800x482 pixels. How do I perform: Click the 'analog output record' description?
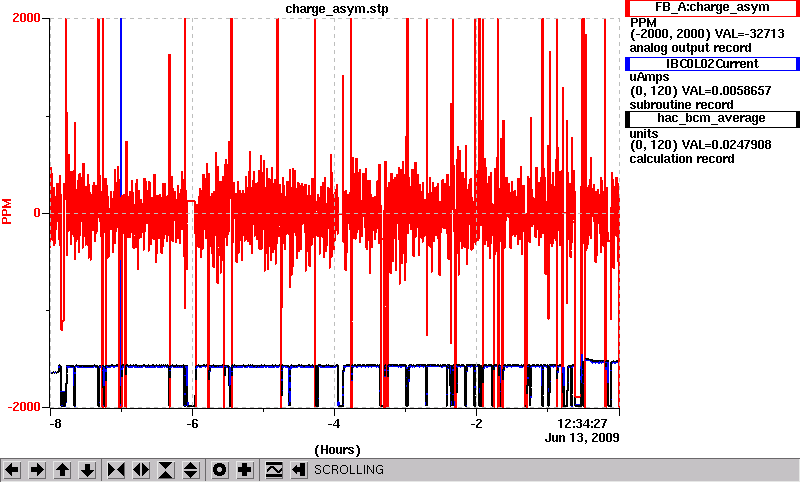click(x=690, y=48)
